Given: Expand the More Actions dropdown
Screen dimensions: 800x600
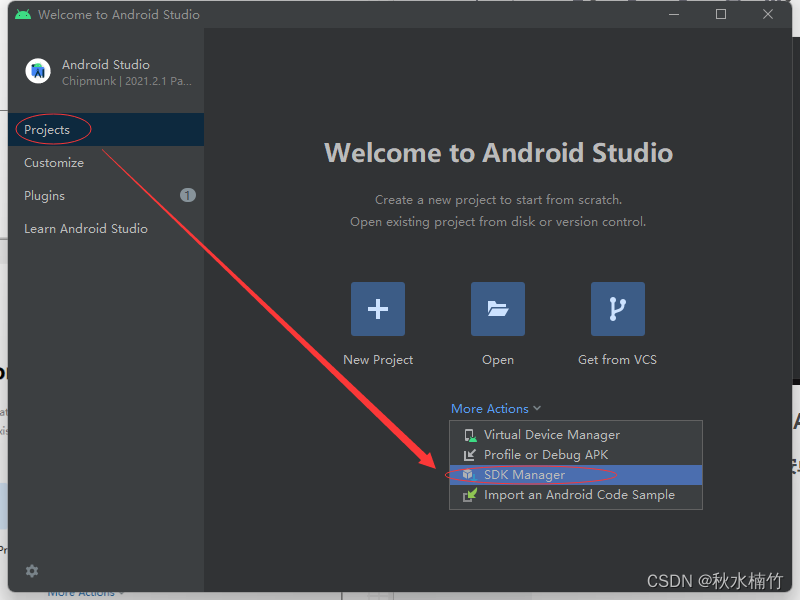Looking at the screenshot, I should pos(495,409).
